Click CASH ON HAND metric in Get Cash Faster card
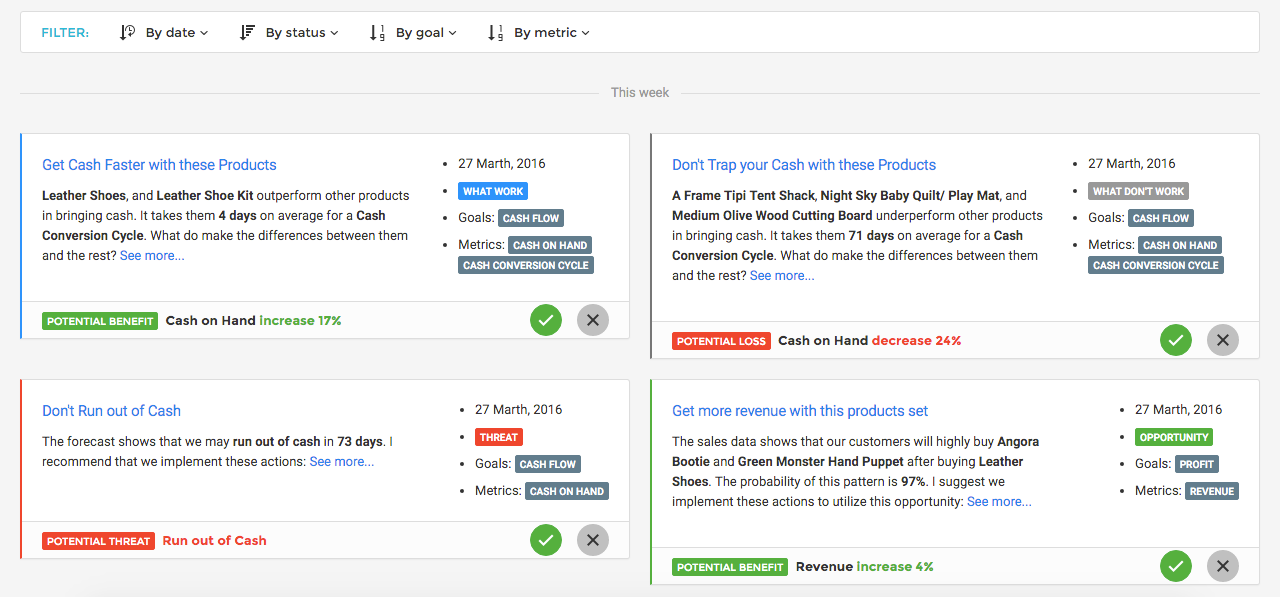The width and height of the screenshot is (1280, 597). pos(550,245)
